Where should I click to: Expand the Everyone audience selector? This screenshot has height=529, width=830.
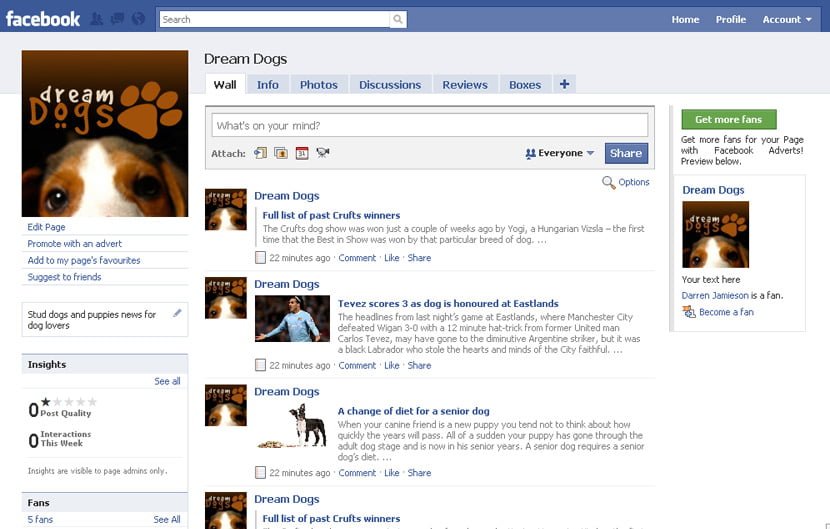560,153
